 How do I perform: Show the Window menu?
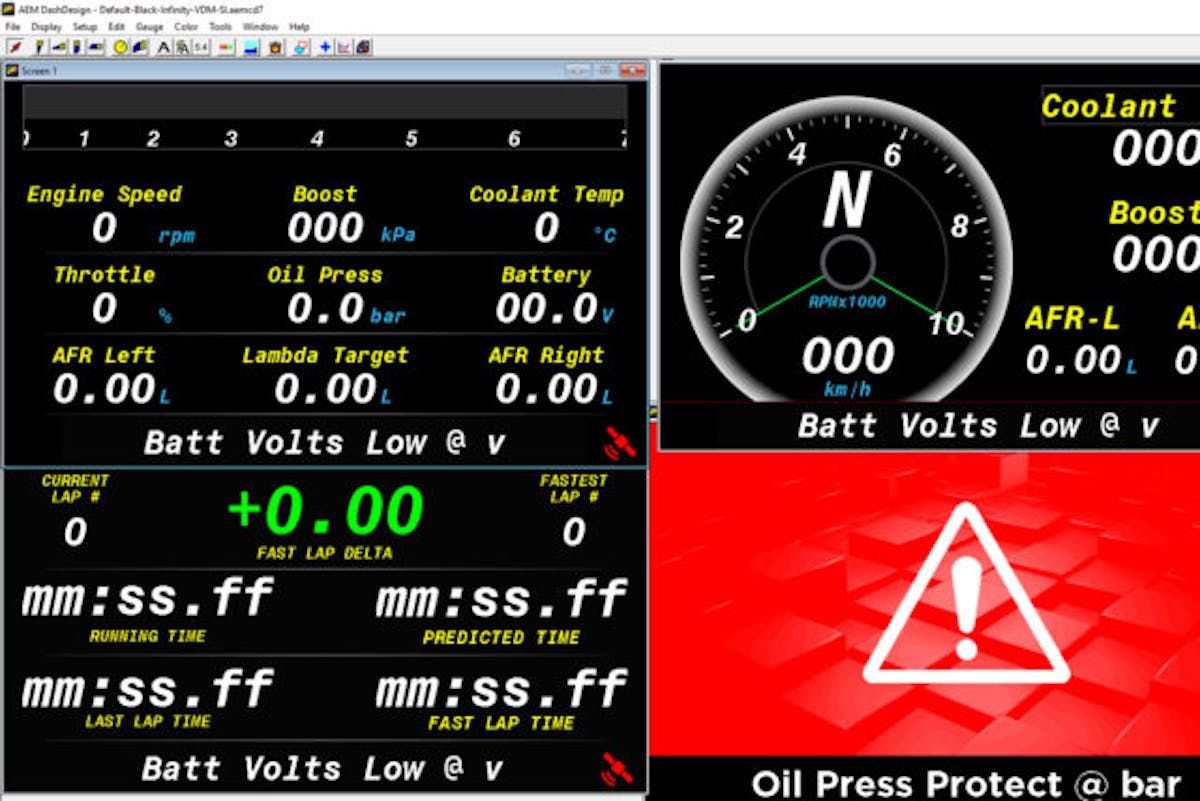coord(260,27)
